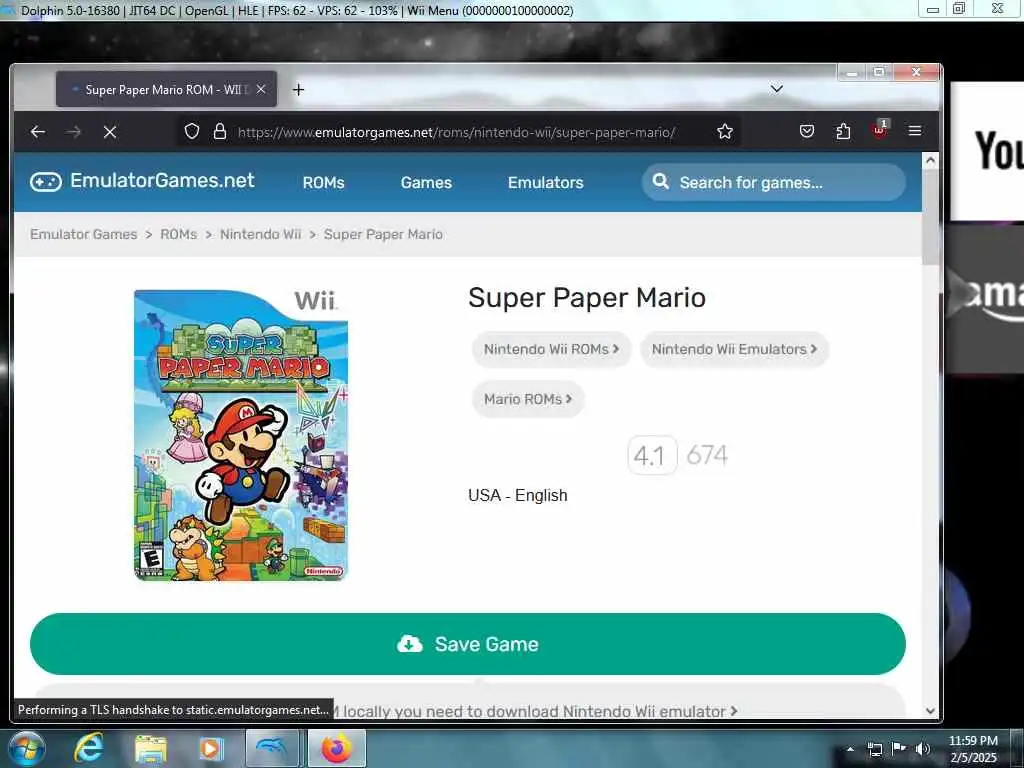Open the uBlock Origin extension icon
This screenshot has width=1024, height=768.
880,129
